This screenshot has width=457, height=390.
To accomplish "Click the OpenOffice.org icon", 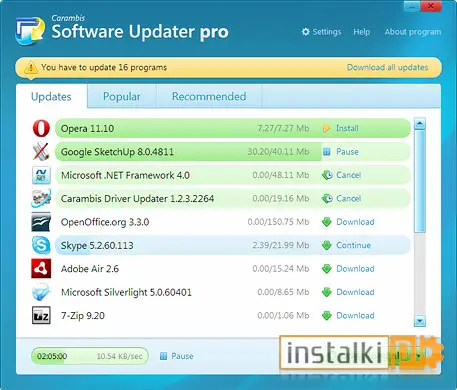I will 41,222.
